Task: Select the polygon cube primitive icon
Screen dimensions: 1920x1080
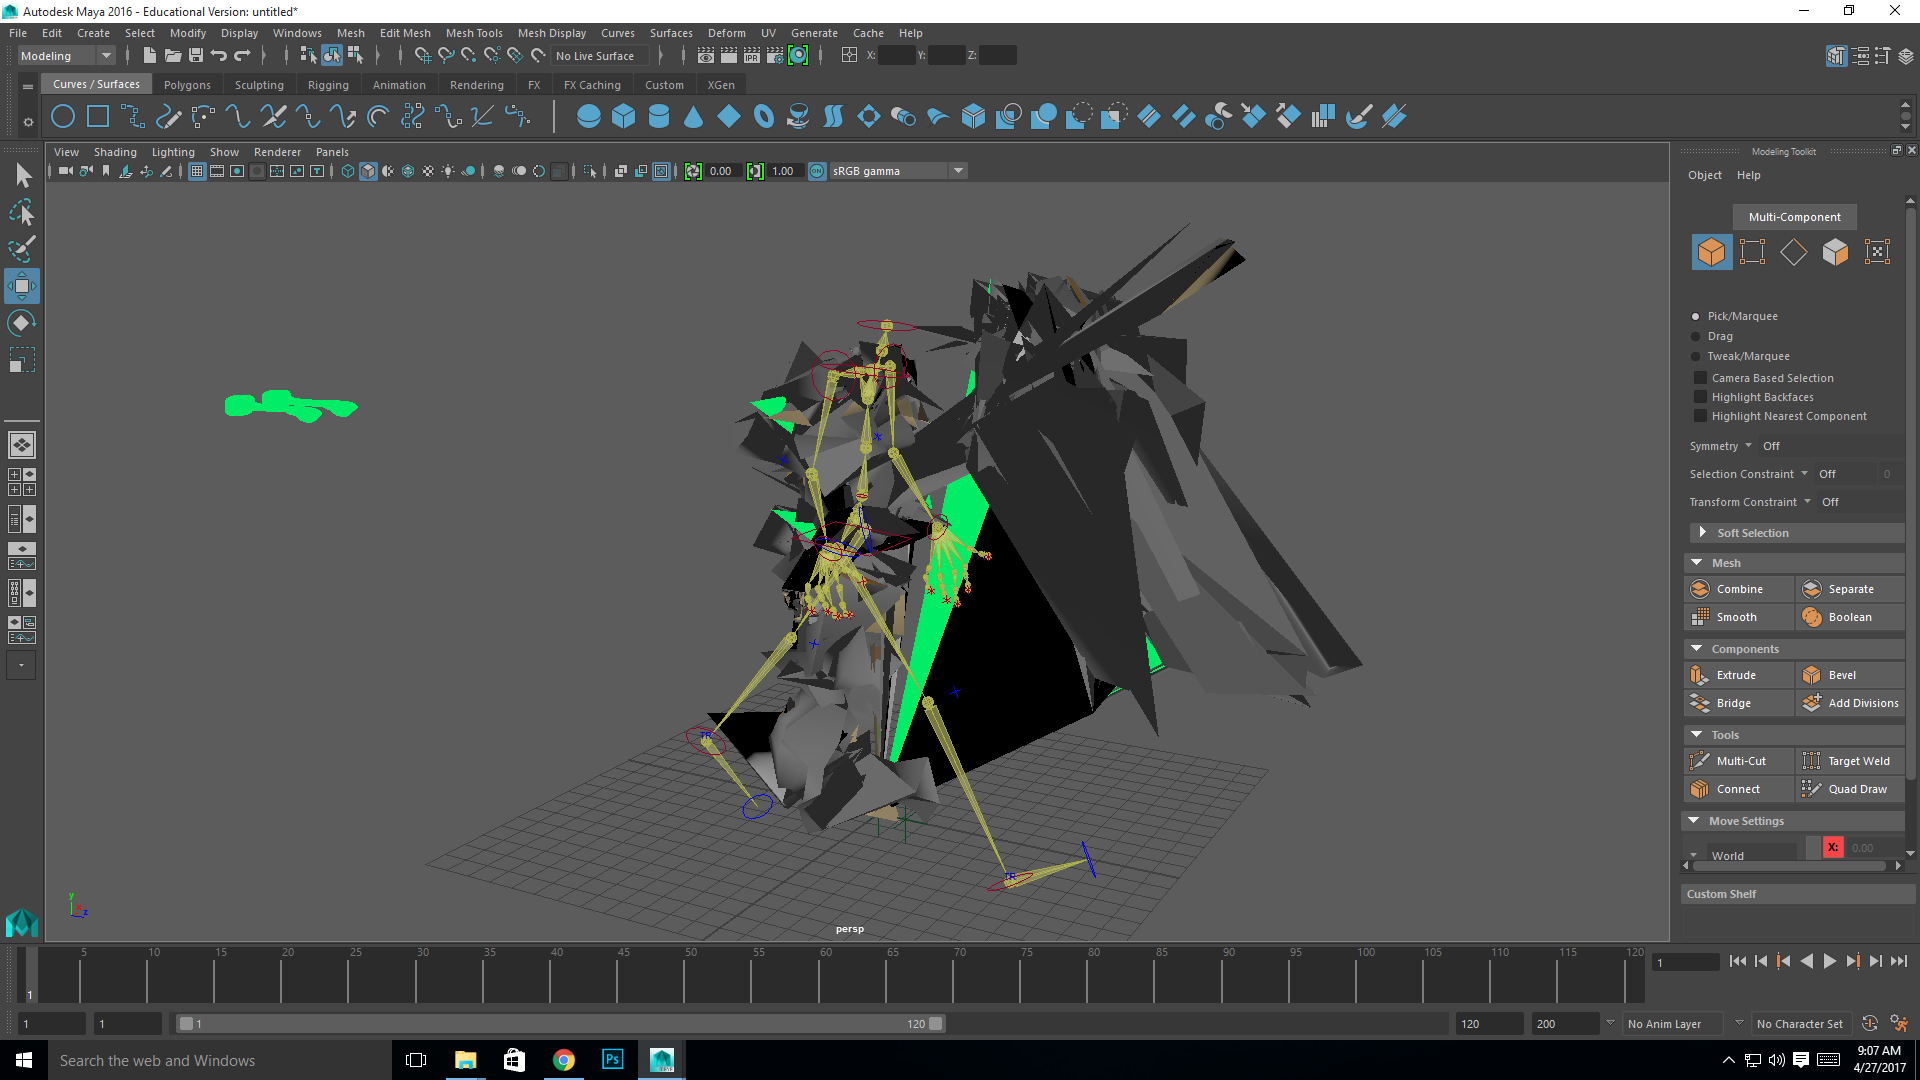Action: coord(623,116)
